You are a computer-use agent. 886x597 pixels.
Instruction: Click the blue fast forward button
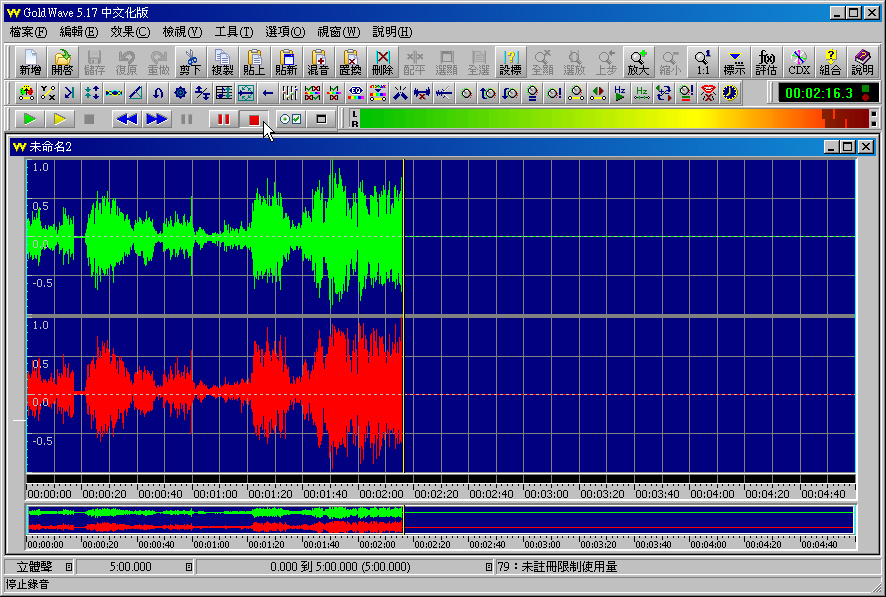pos(157,119)
